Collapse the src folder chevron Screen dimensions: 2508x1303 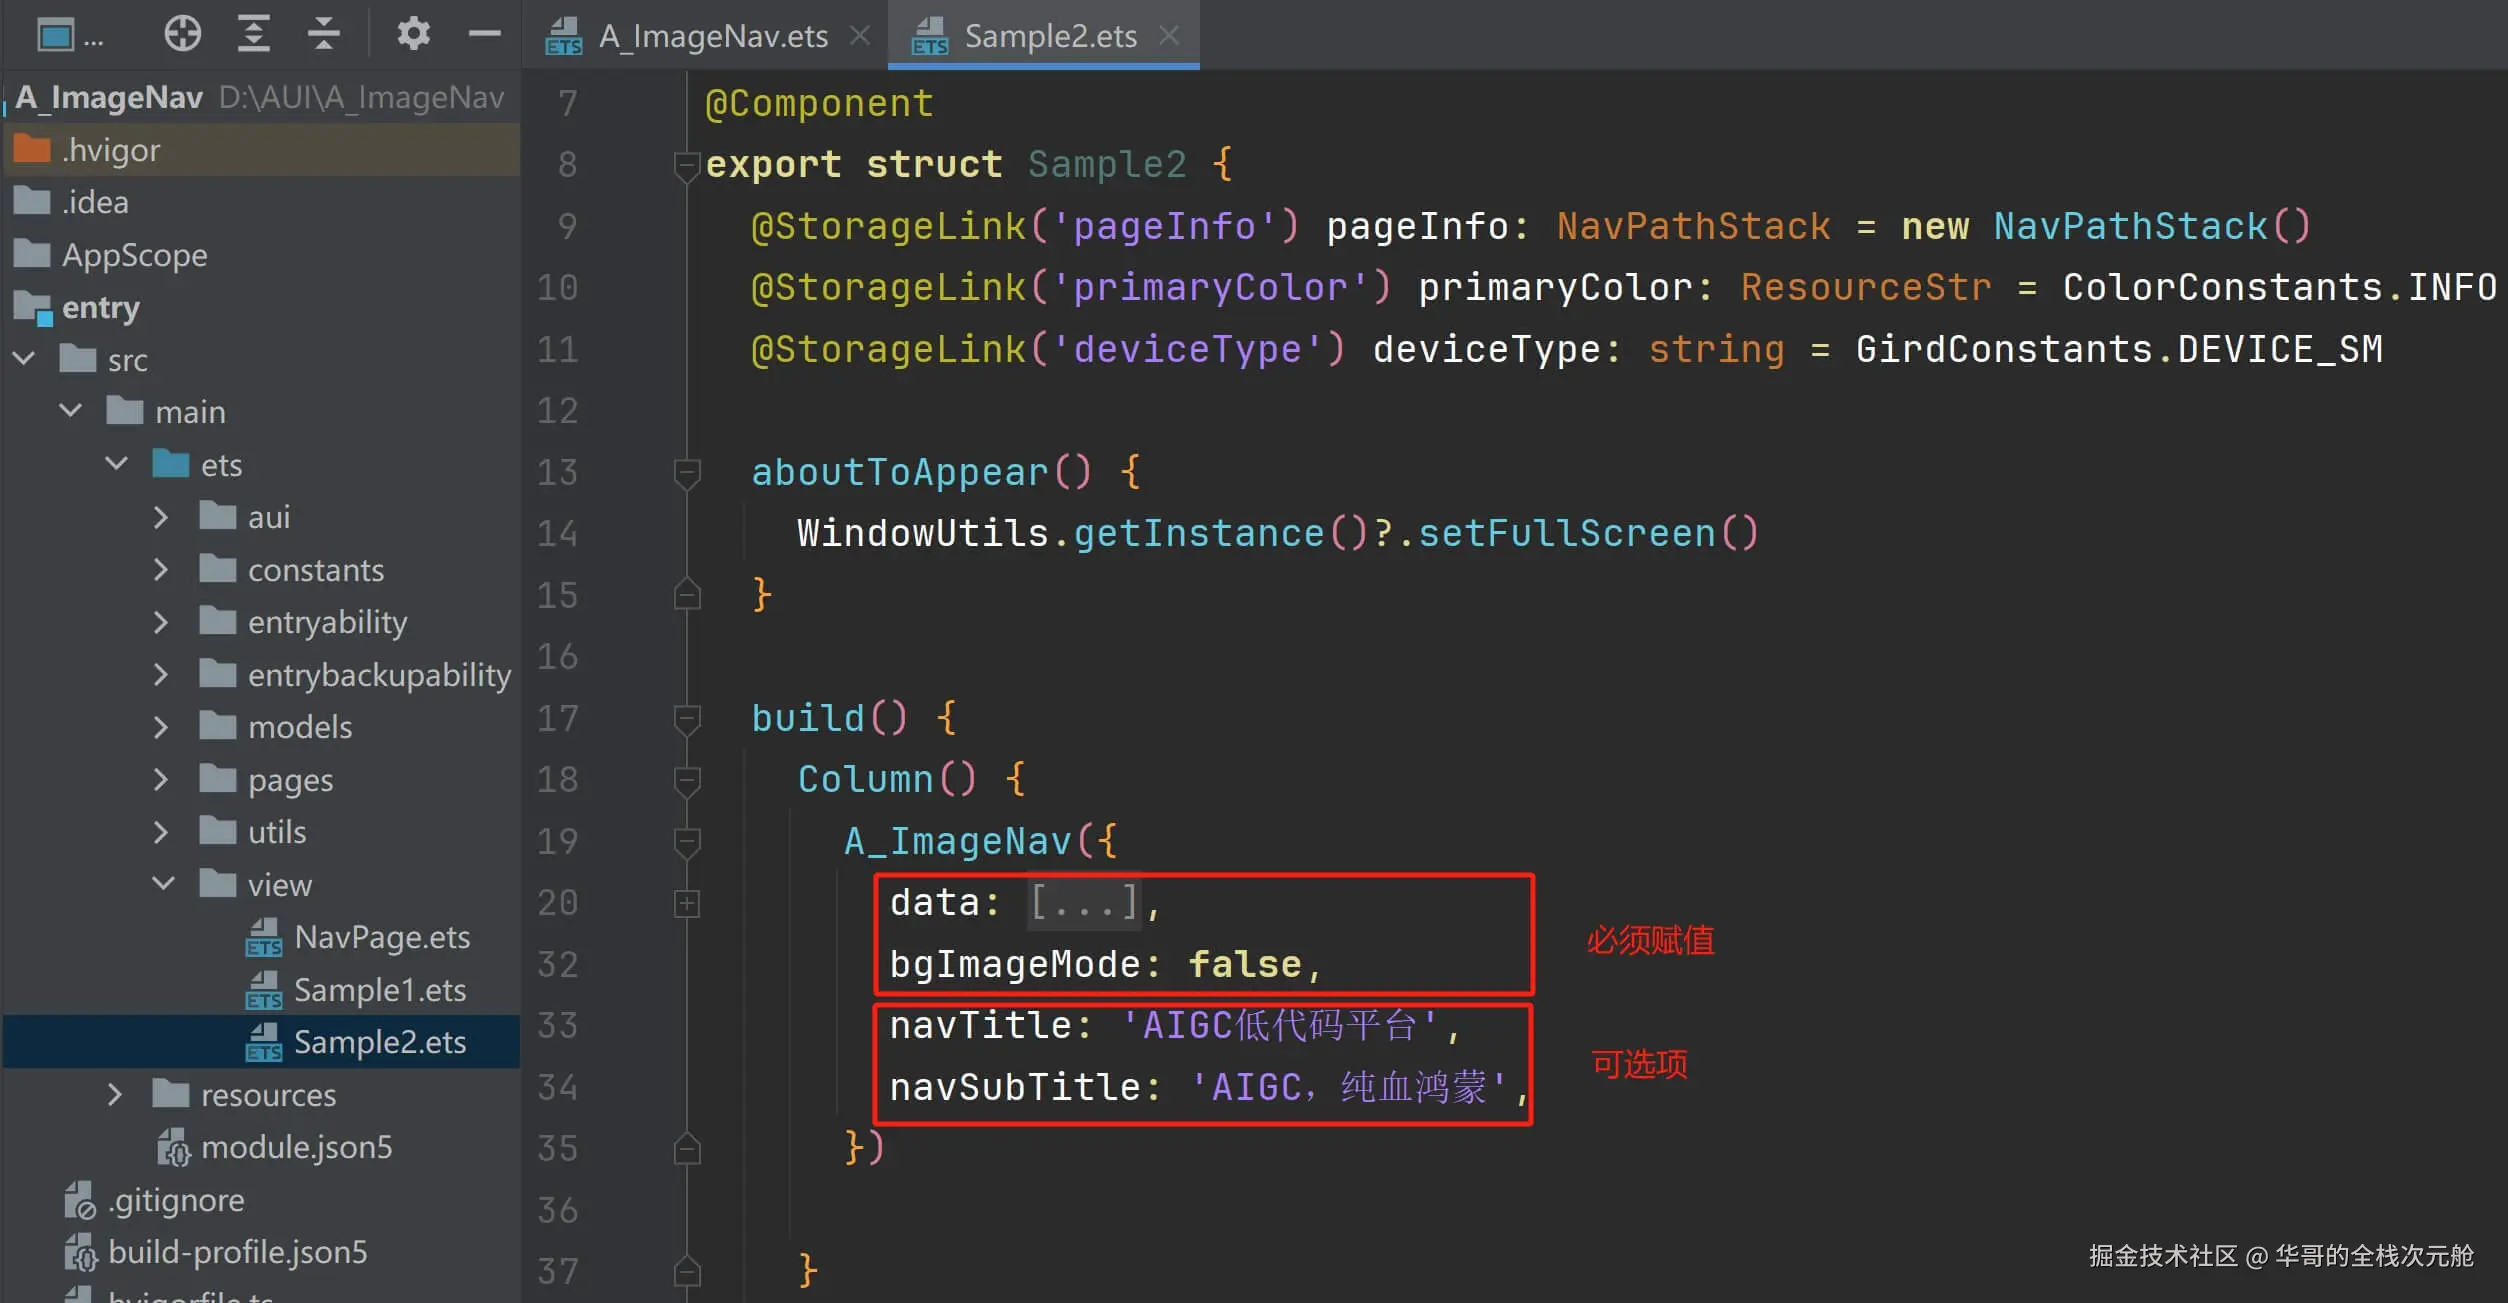[24, 359]
